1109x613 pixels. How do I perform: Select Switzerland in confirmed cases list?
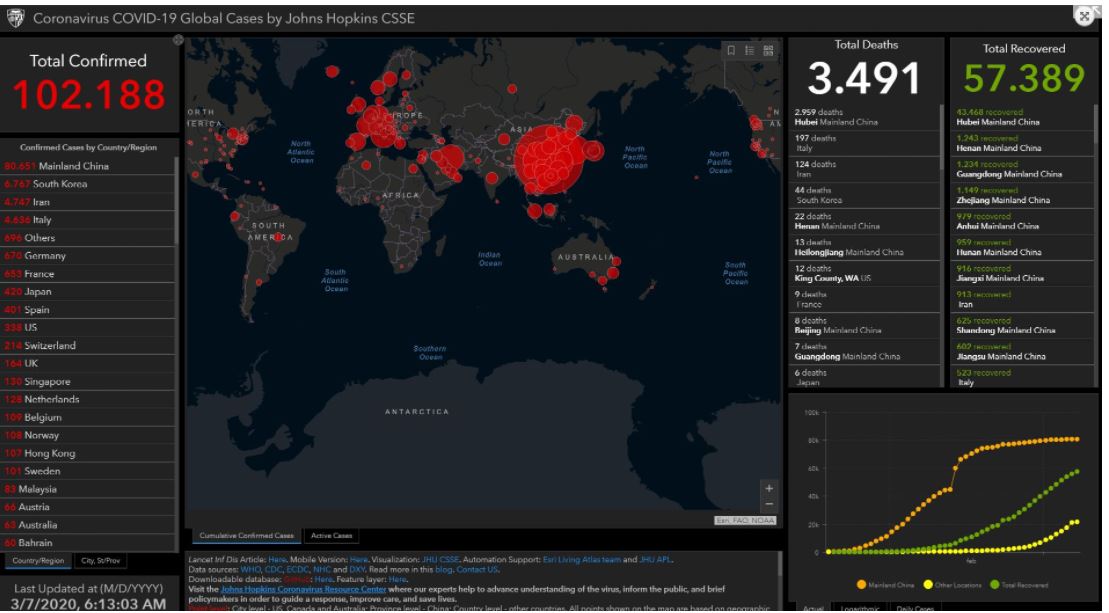(x=87, y=346)
